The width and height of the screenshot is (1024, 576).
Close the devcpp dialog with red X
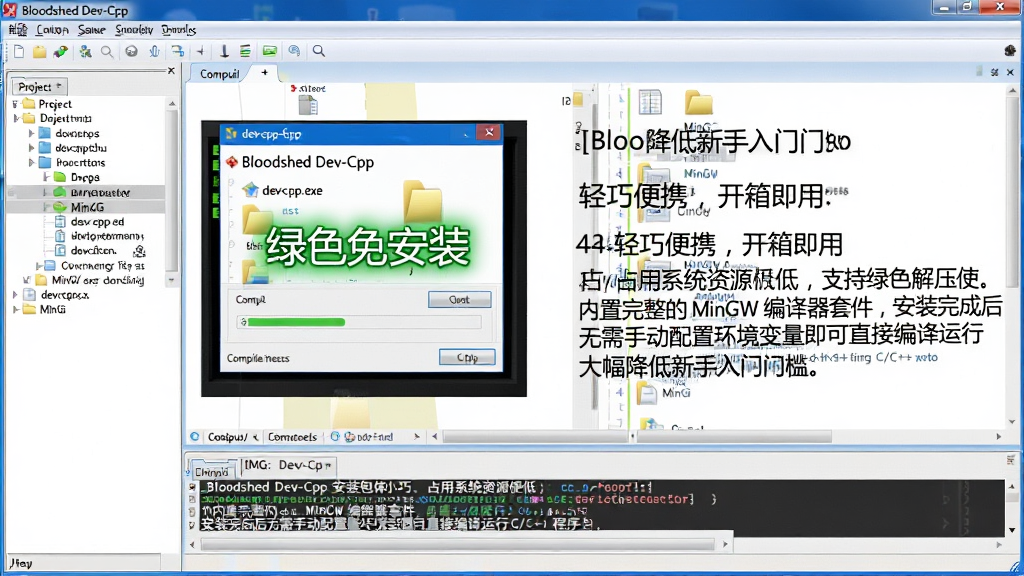[x=489, y=133]
